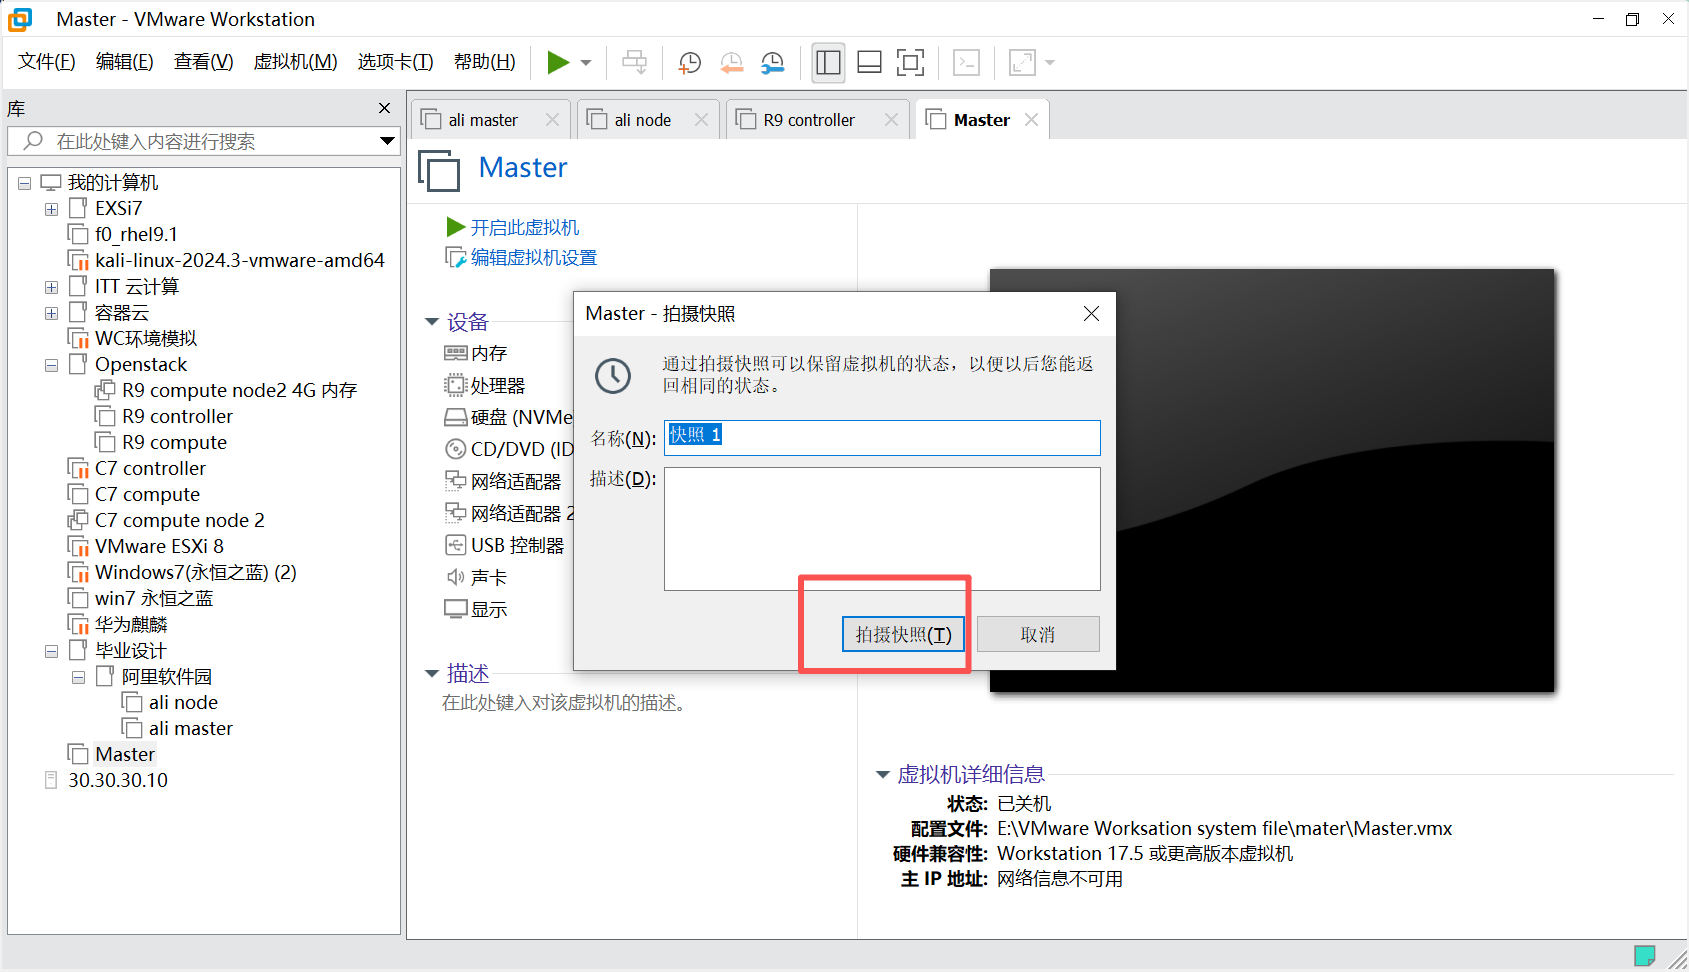
Task: Expand the EXSi7 folder
Action: pyautogui.click(x=51, y=209)
